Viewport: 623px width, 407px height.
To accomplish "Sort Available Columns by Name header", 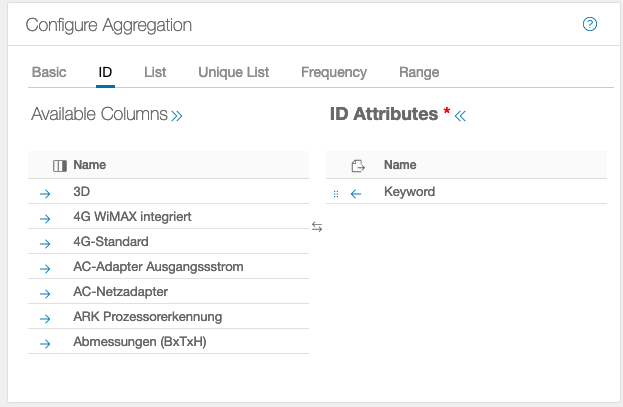I will (x=90, y=165).
